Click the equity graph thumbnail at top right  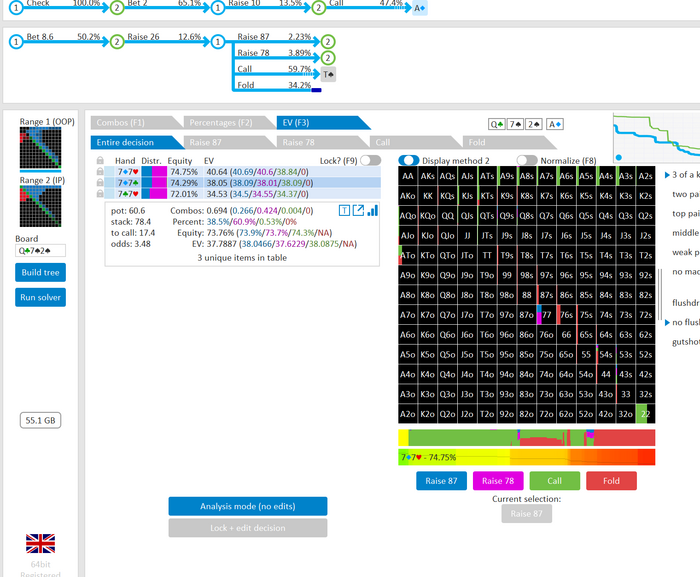pos(657,138)
